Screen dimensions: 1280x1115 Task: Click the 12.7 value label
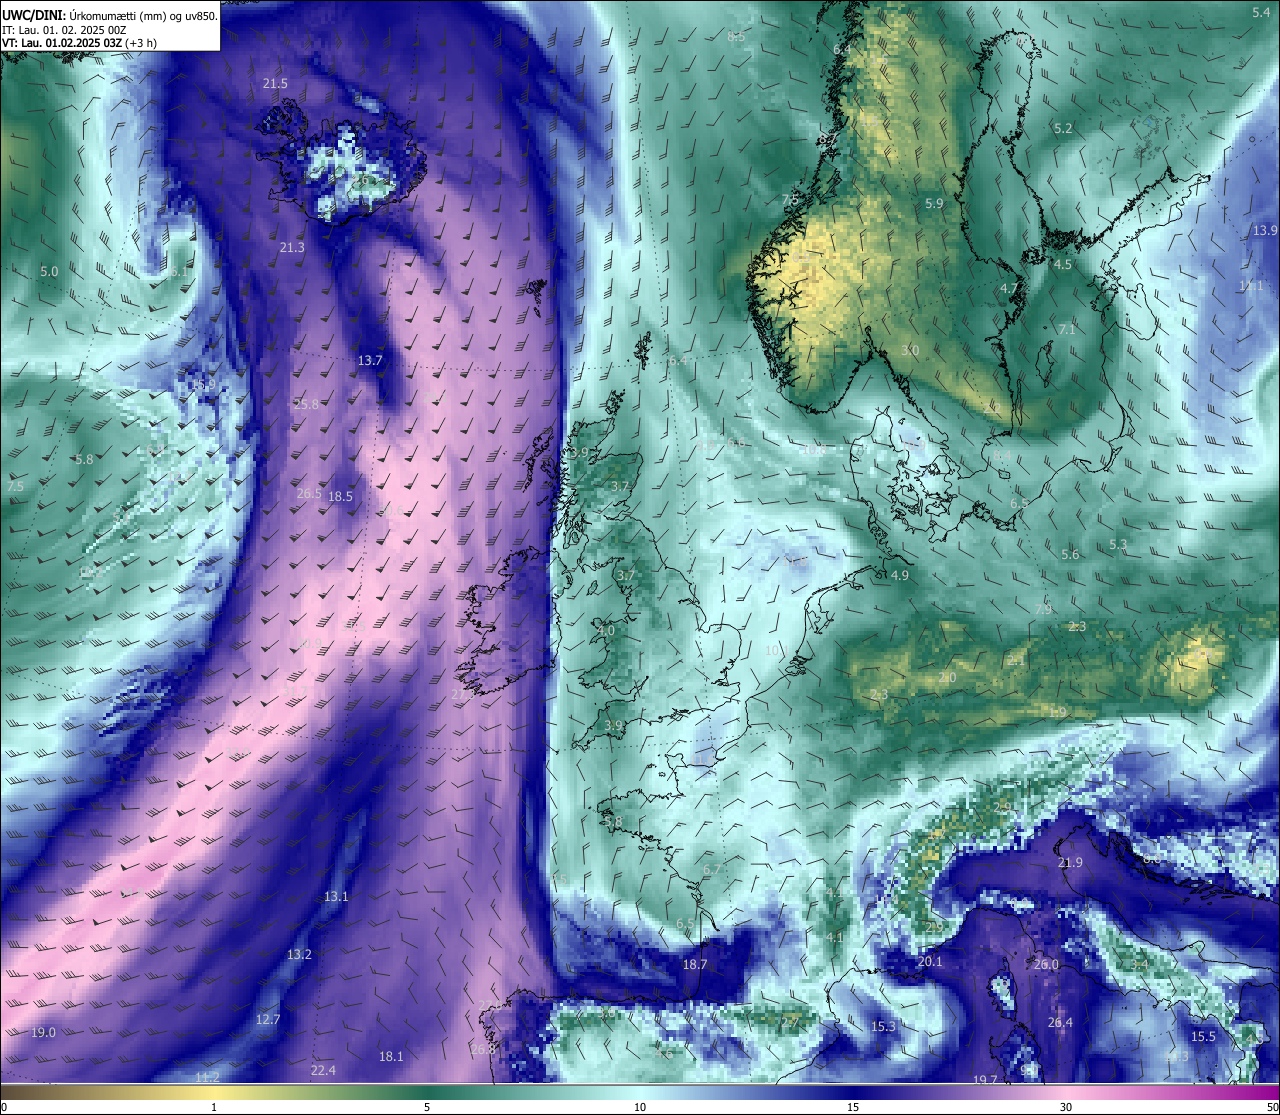point(268,1019)
